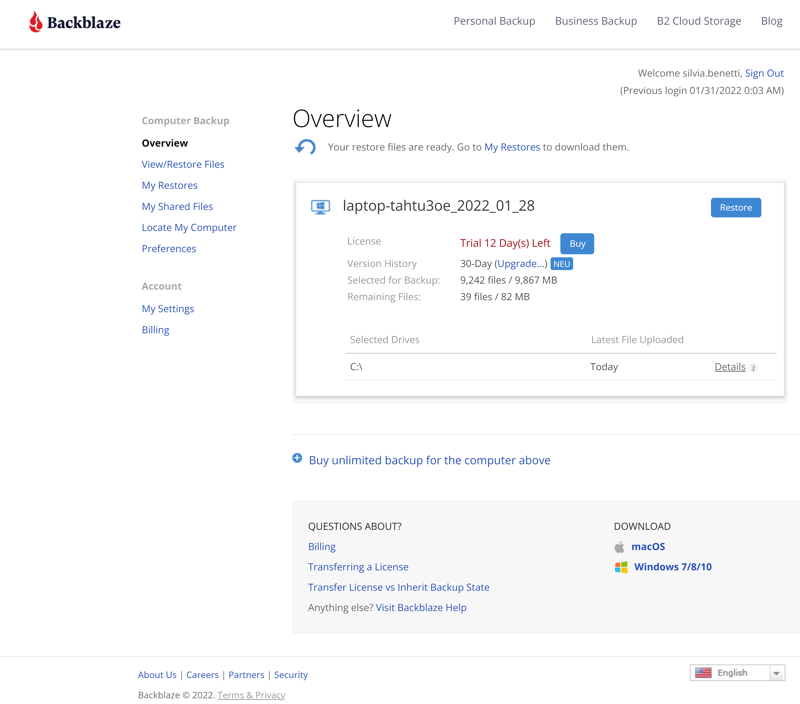Click the NEU badge next to Version History

pos(562,264)
